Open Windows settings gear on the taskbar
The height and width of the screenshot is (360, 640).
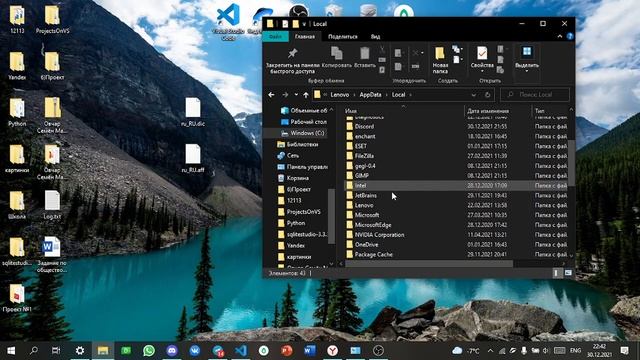point(80,351)
